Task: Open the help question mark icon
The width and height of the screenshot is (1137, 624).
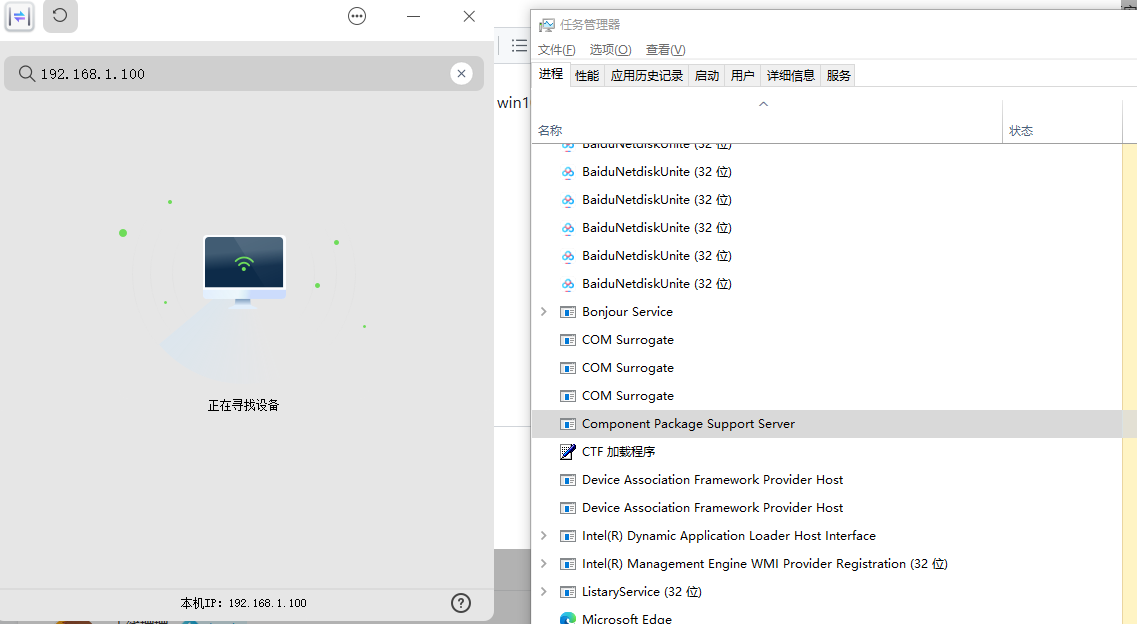Action: [460, 603]
